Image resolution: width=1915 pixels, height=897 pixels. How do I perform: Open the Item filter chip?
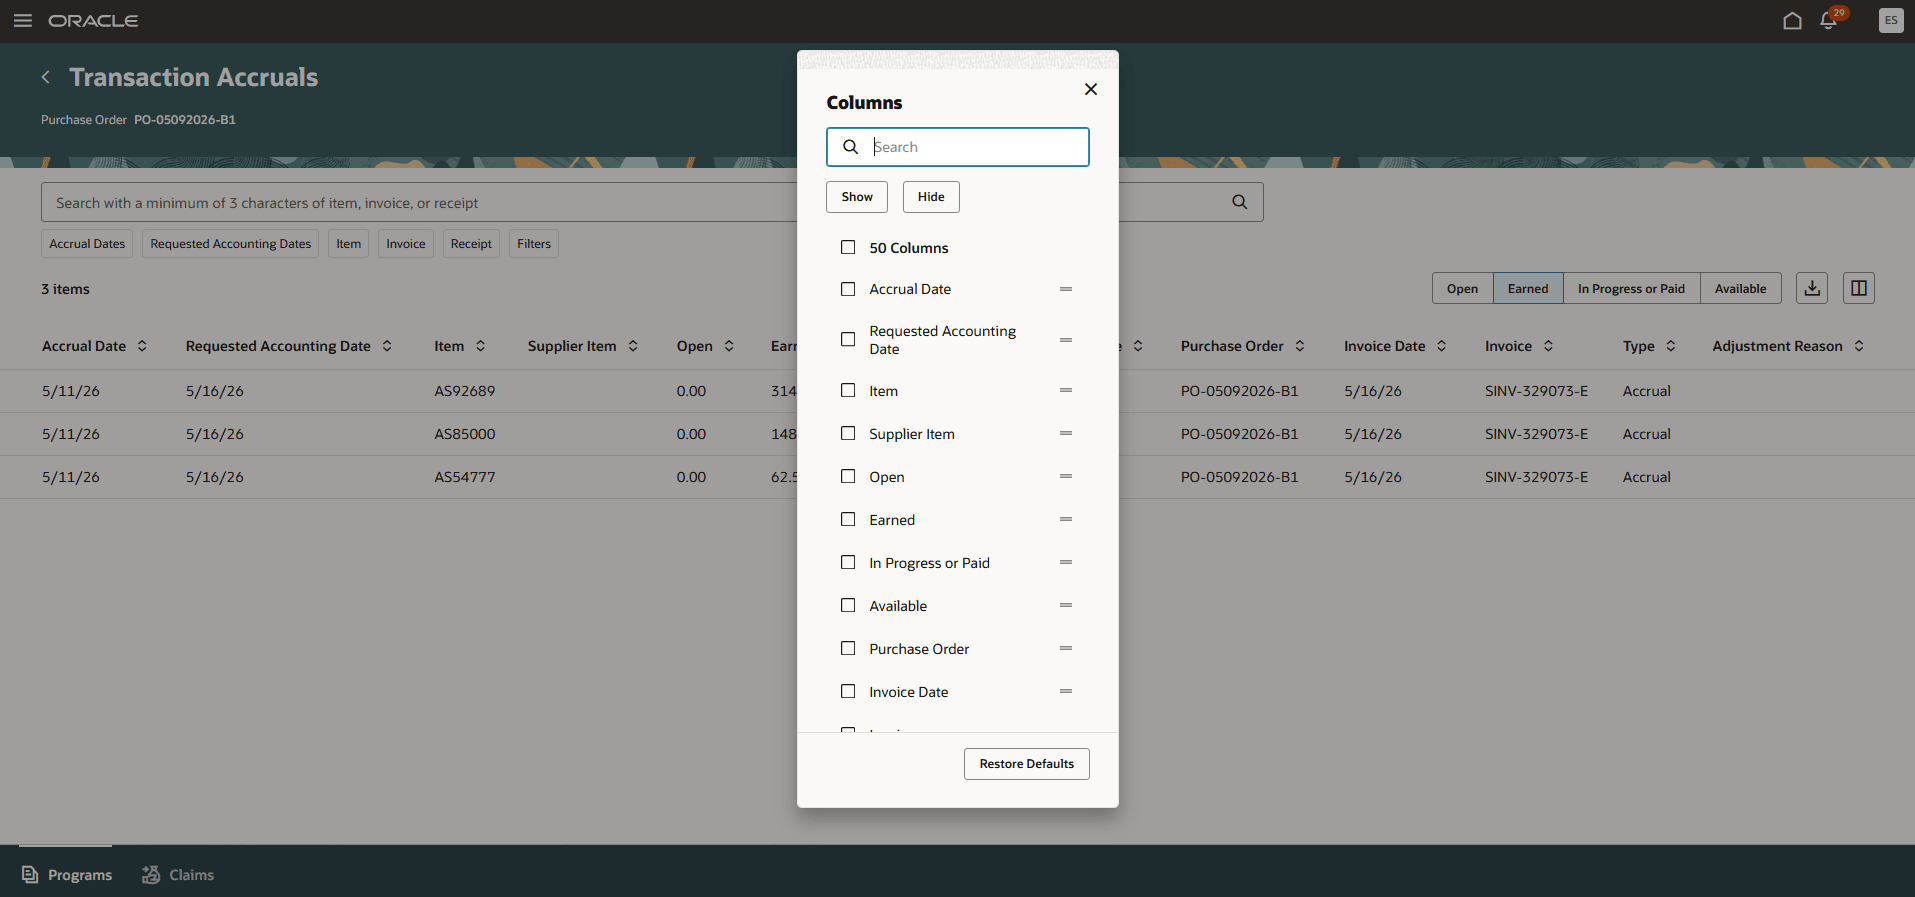(349, 244)
